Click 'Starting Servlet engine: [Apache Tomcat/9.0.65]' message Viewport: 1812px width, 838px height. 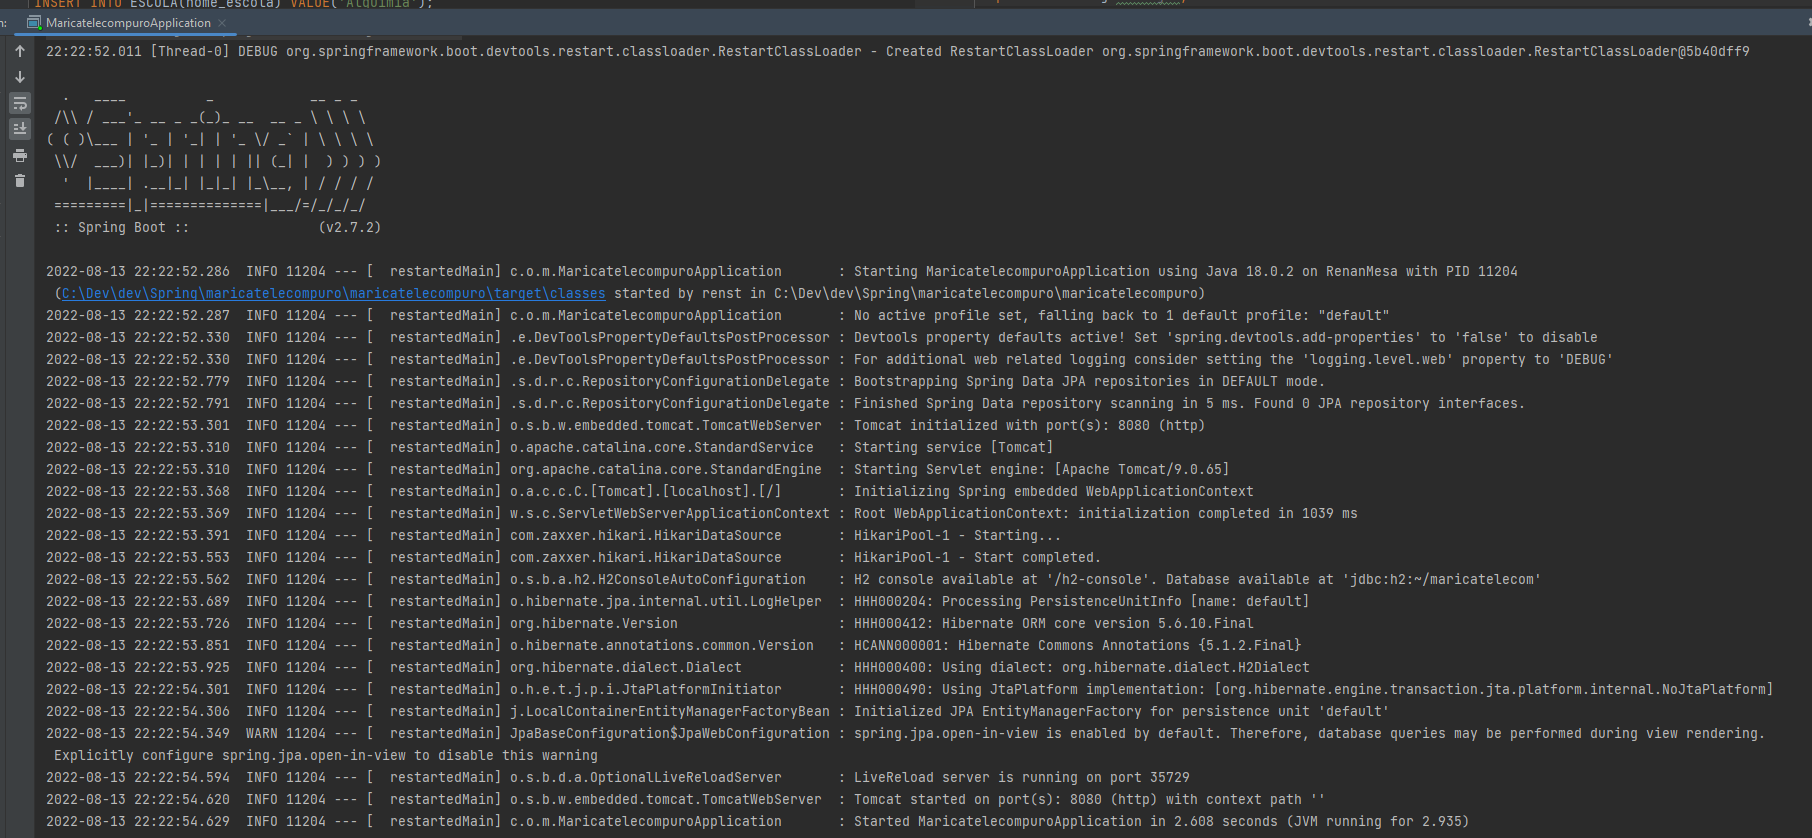point(1042,470)
